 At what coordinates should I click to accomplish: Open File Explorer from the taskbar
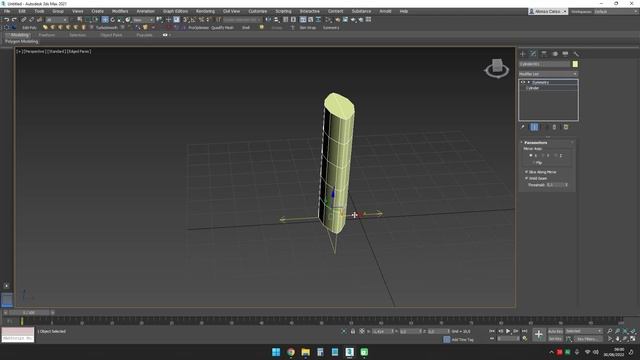click(305, 352)
